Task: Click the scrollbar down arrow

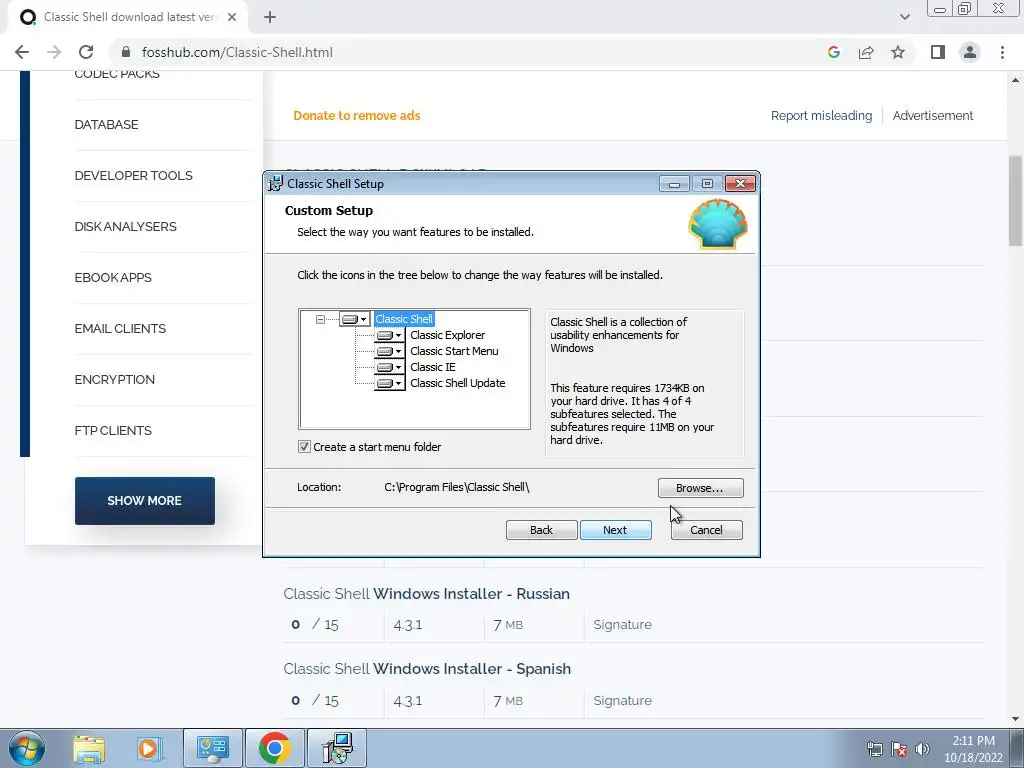Action: pos(1015,719)
